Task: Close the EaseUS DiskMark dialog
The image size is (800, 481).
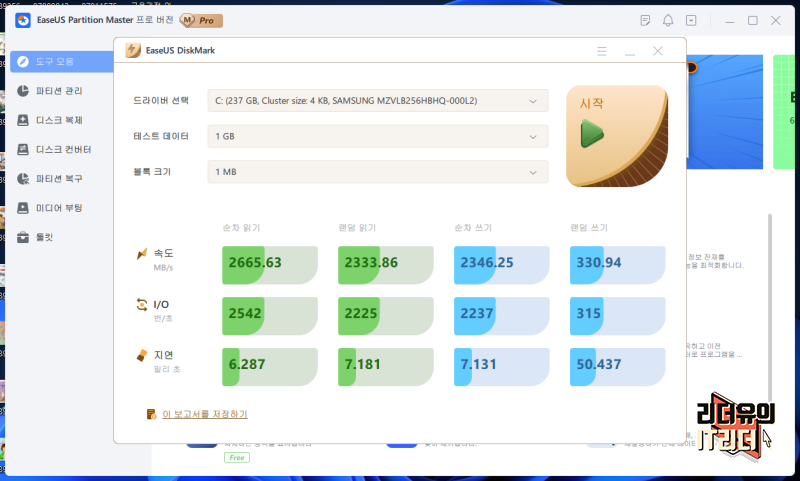Action: (658, 50)
